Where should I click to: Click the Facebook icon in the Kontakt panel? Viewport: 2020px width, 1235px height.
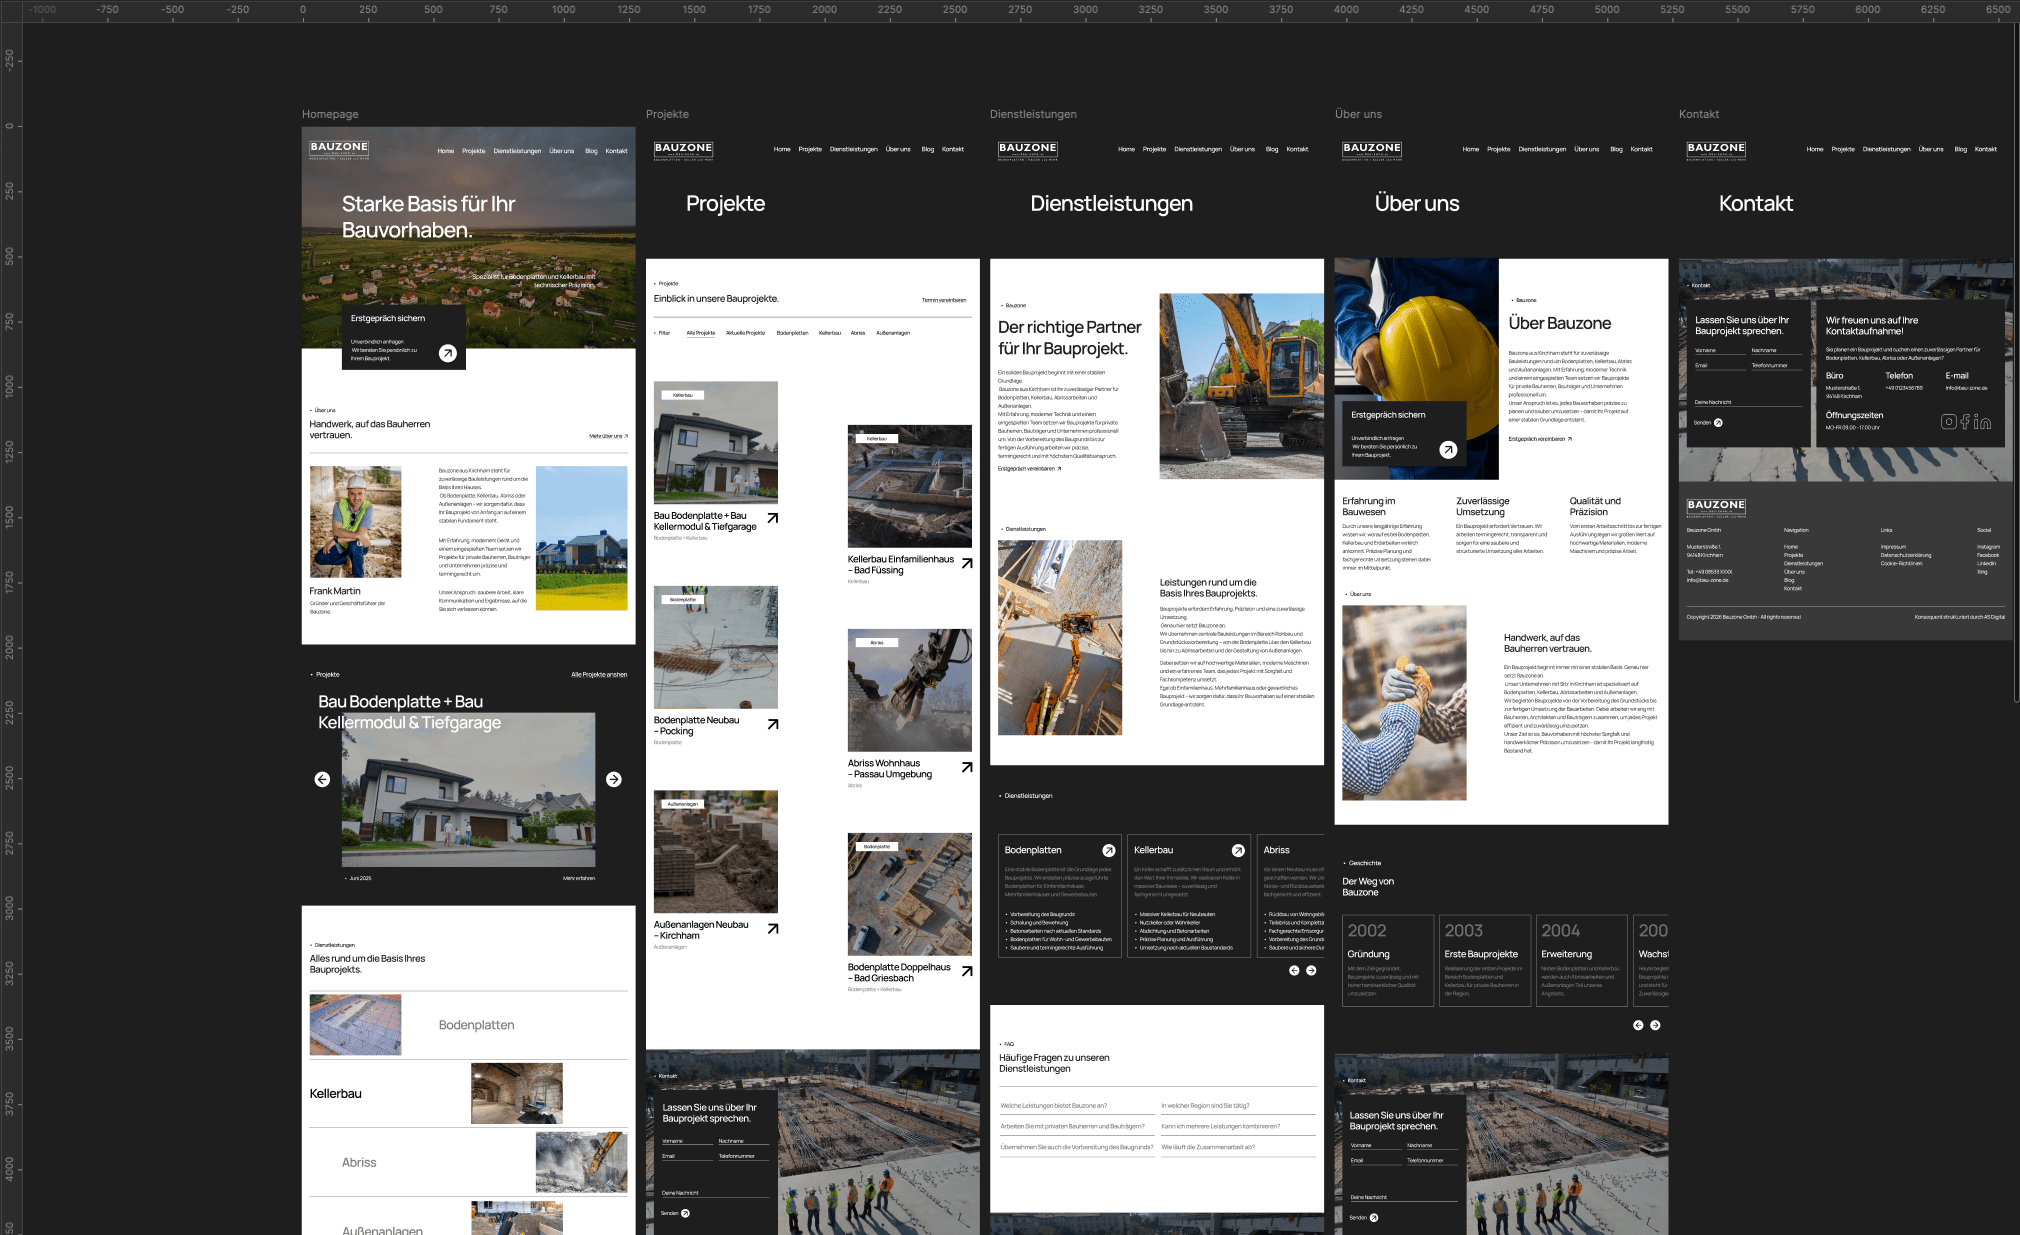(x=1965, y=422)
